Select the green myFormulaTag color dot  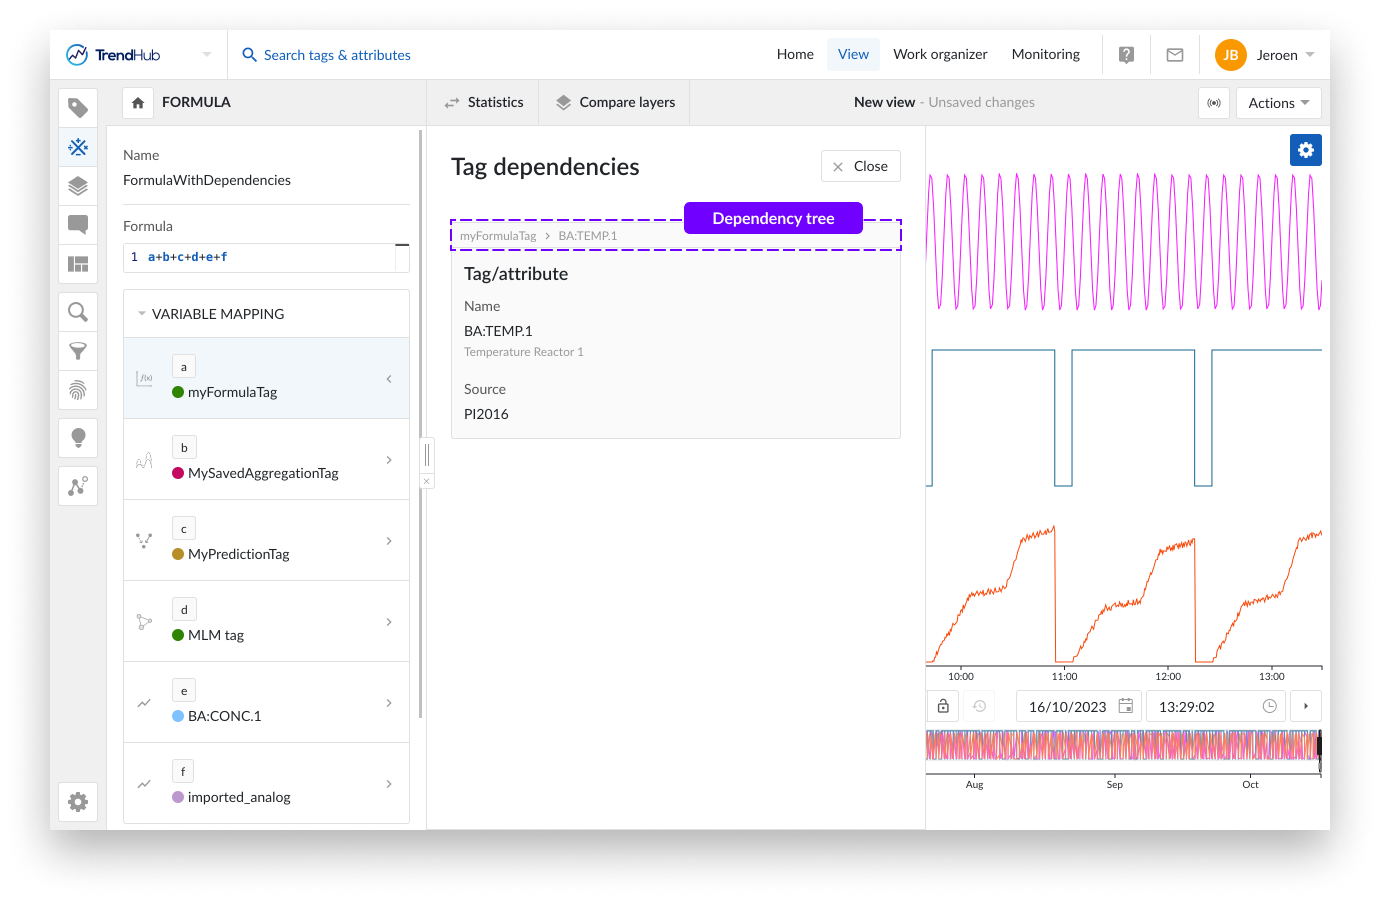point(178,392)
